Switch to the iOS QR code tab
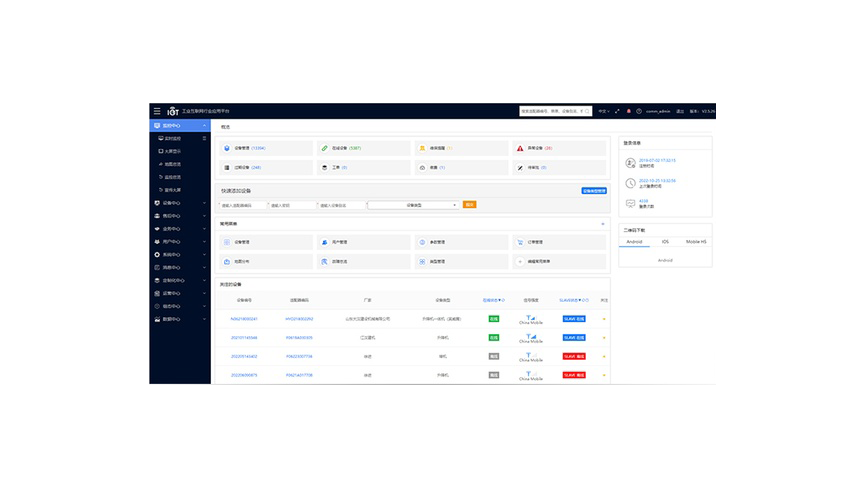Screen dimensions: 866x487 [x=665, y=242]
